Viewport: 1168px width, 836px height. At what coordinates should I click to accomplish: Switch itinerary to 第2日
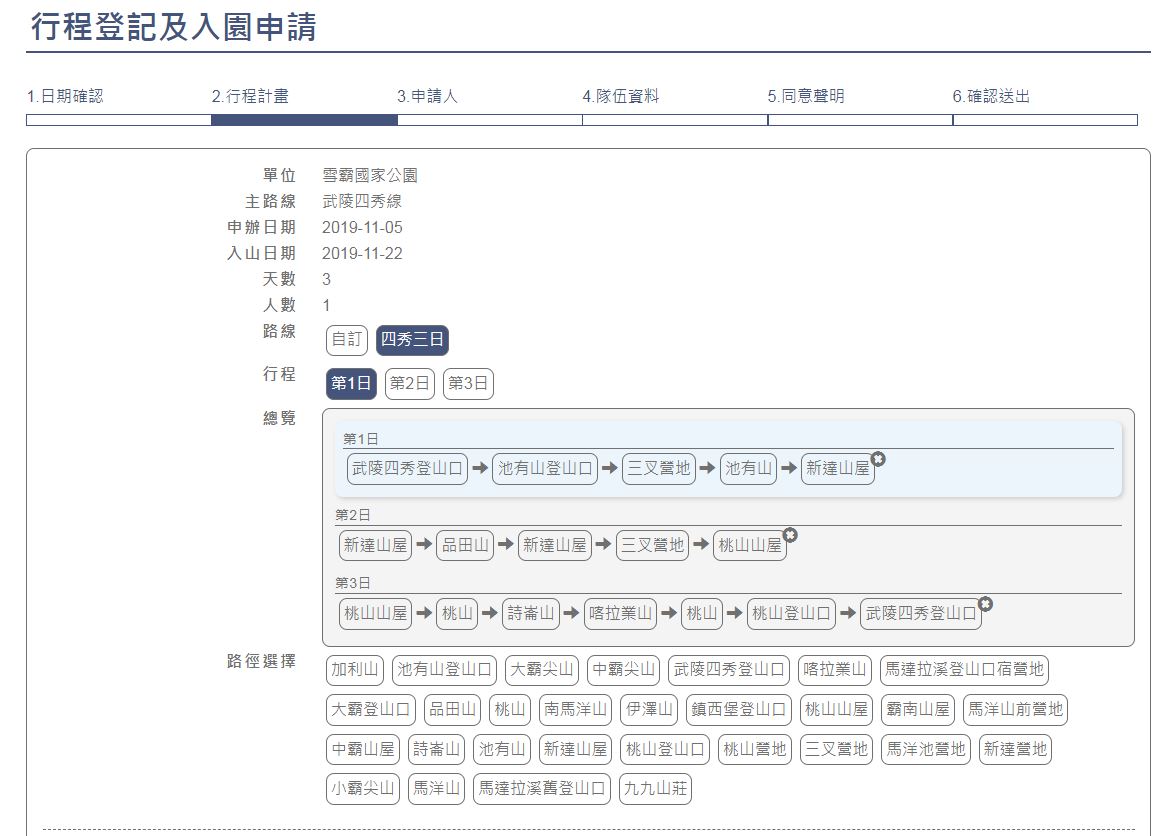(x=410, y=384)
